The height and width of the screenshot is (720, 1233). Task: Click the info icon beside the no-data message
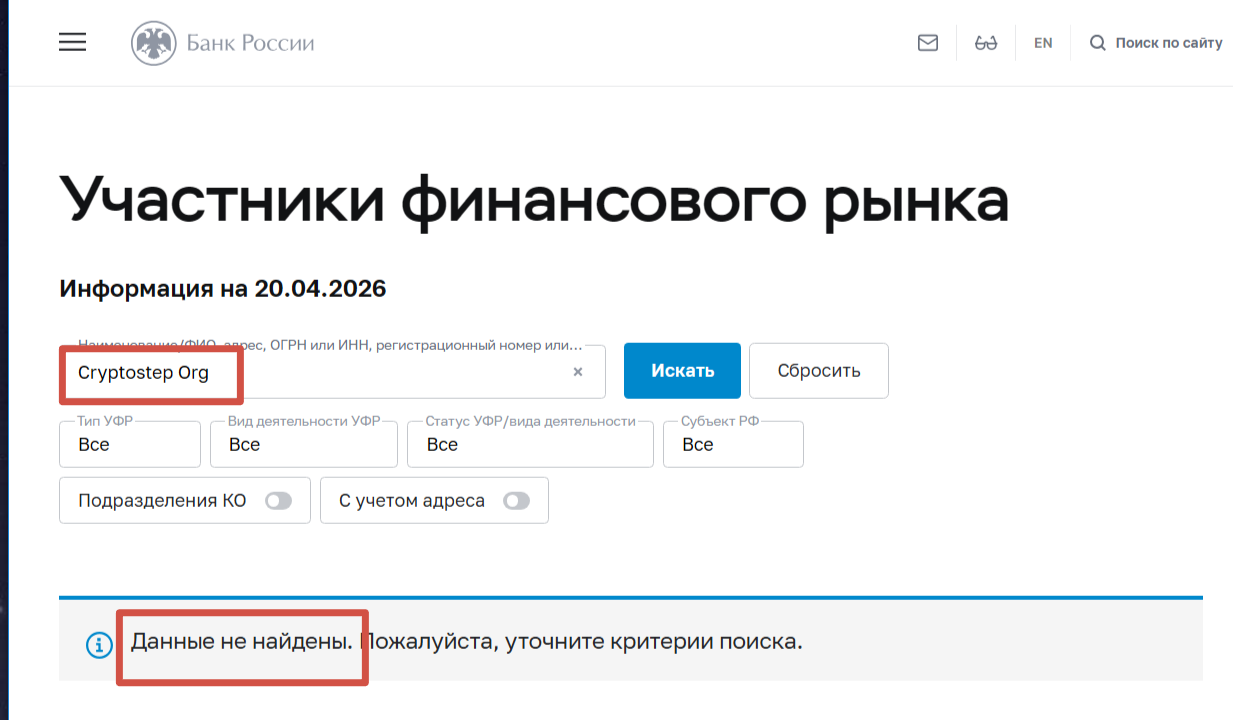pyautogui.click(x=99, y=645)
